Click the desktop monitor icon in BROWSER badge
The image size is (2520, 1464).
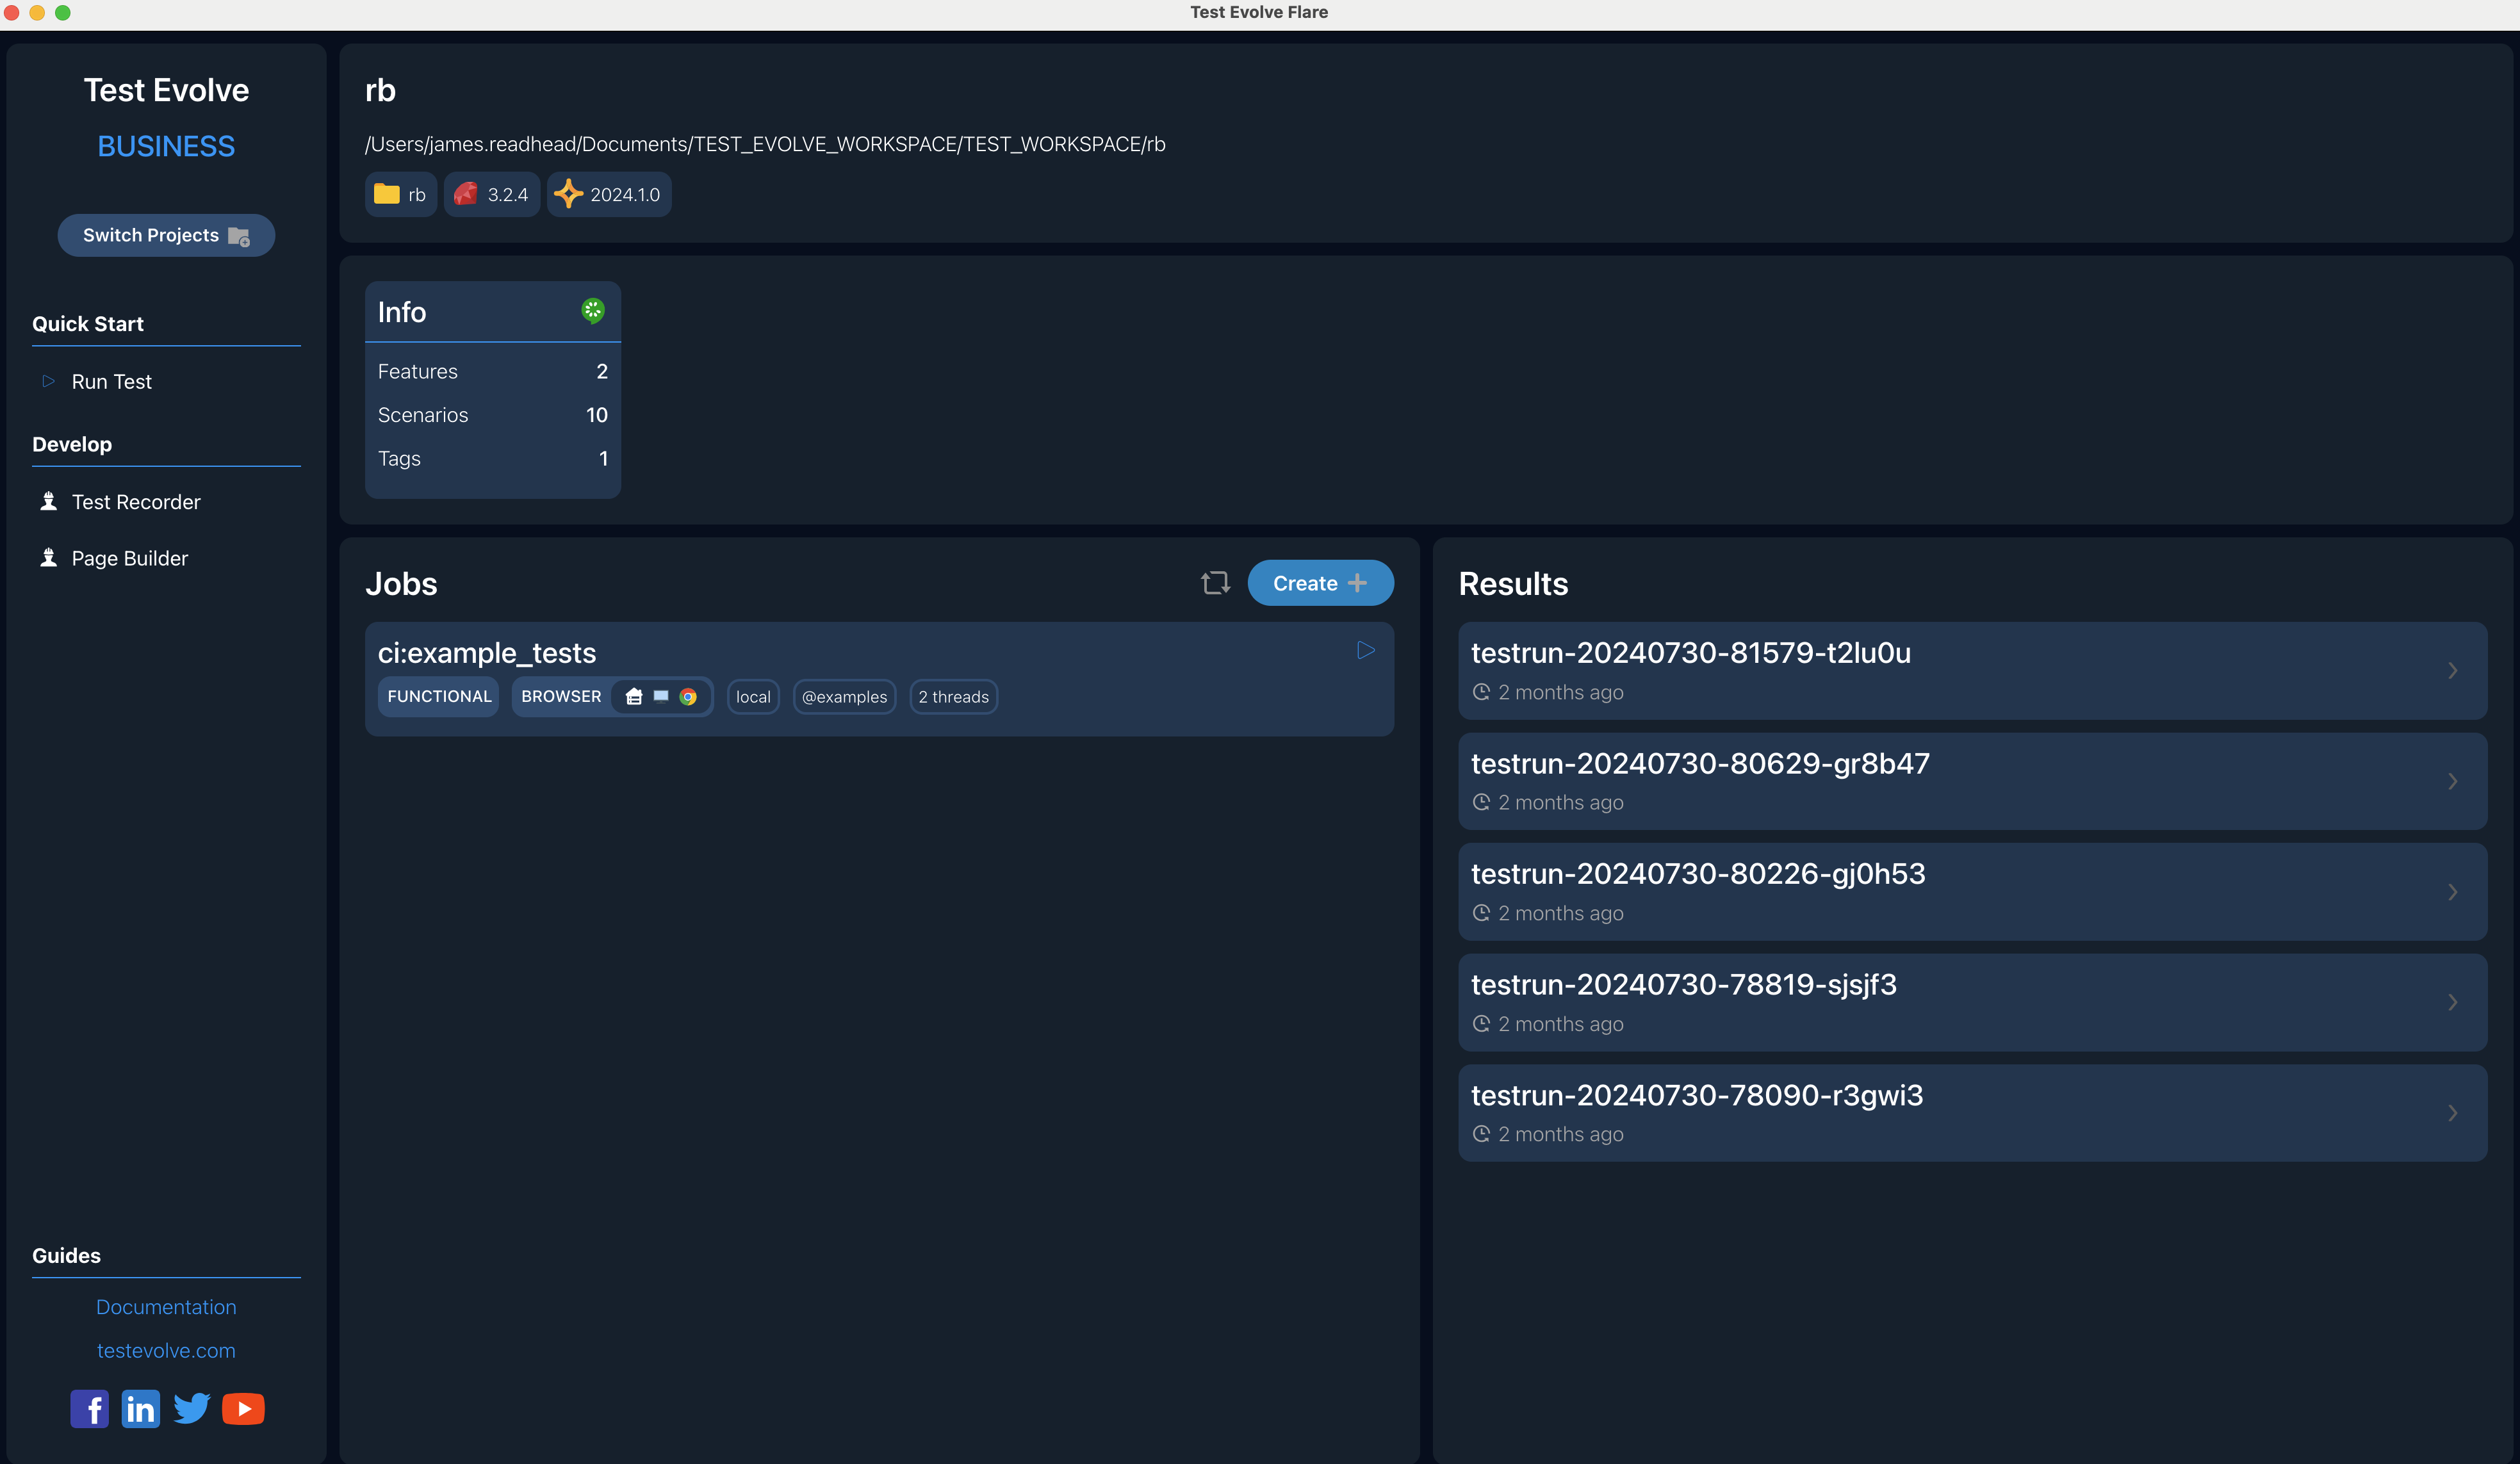[x=661, y=696]
